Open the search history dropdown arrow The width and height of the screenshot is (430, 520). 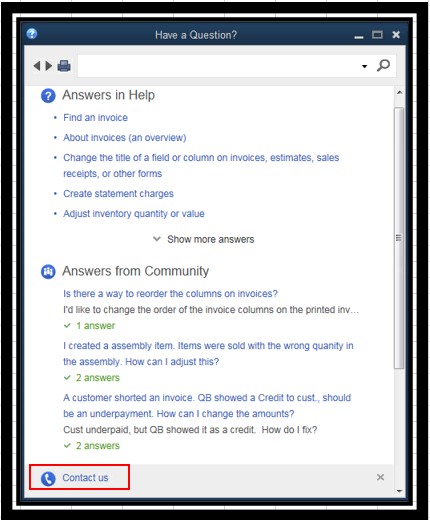[364, 66]
